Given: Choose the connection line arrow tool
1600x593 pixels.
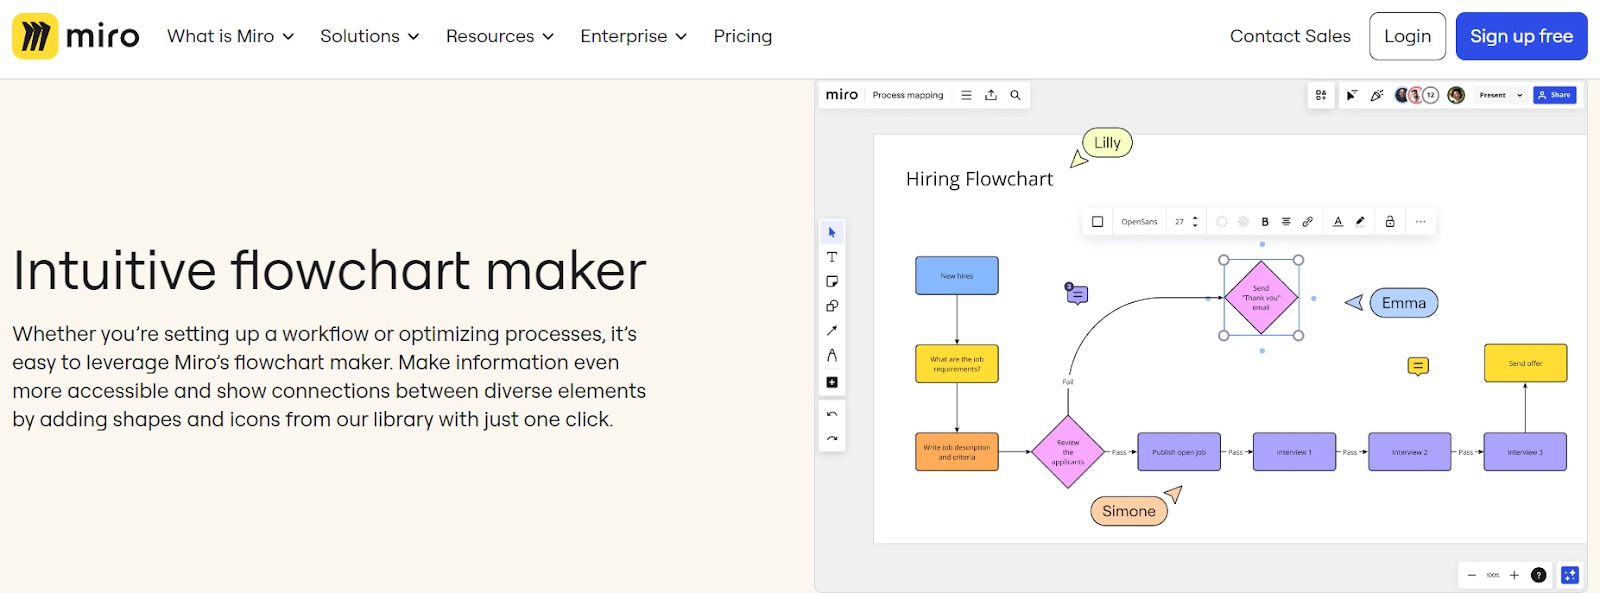Looking at the screenshot, I should coord(832,331).
